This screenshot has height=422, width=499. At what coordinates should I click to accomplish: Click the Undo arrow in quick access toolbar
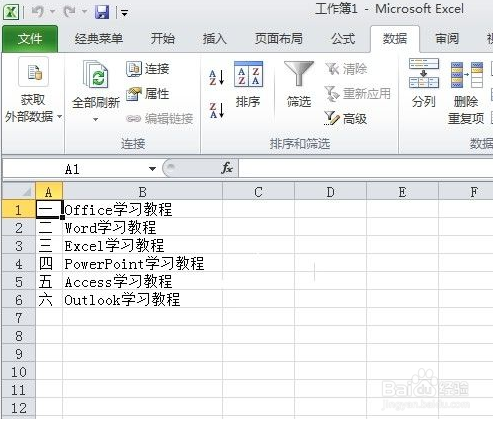point(38,12)
